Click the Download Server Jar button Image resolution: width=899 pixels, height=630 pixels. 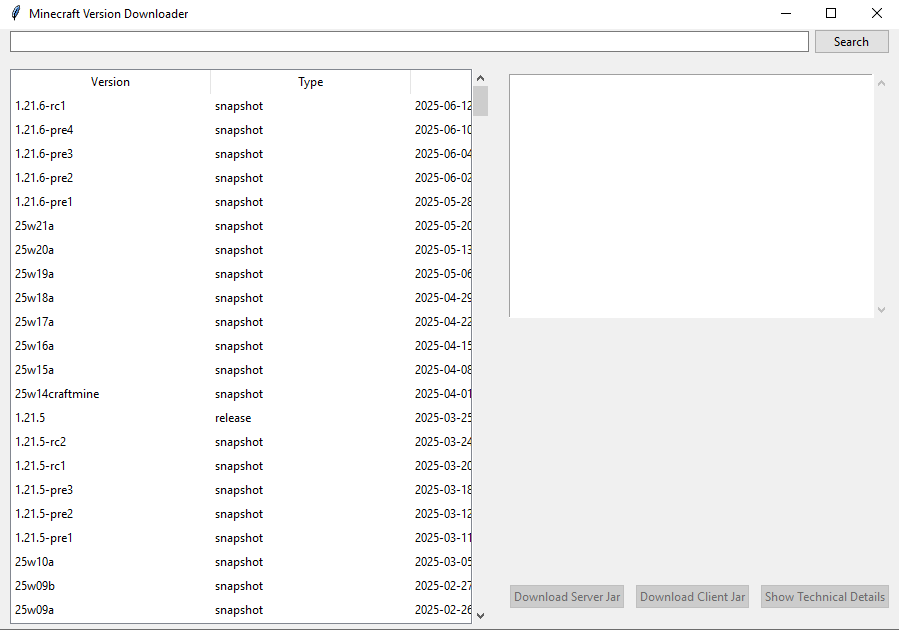click(x=566, y=597)
